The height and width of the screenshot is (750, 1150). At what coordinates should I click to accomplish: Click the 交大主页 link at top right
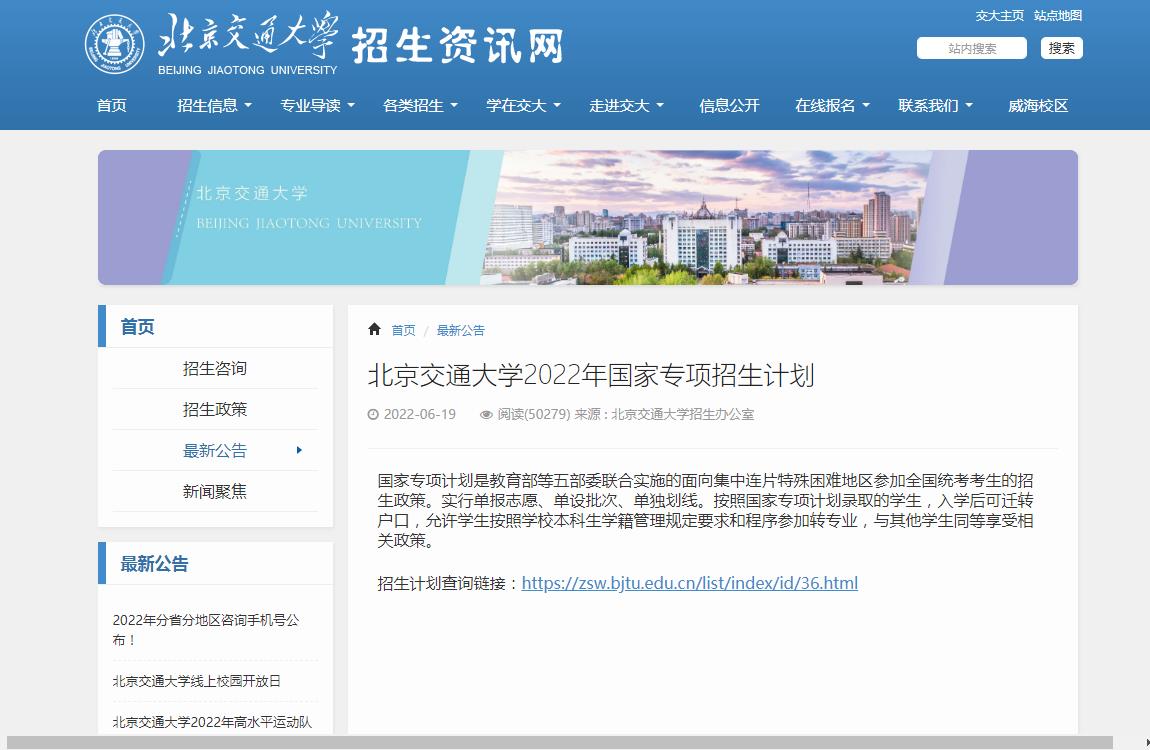[999, 15]
